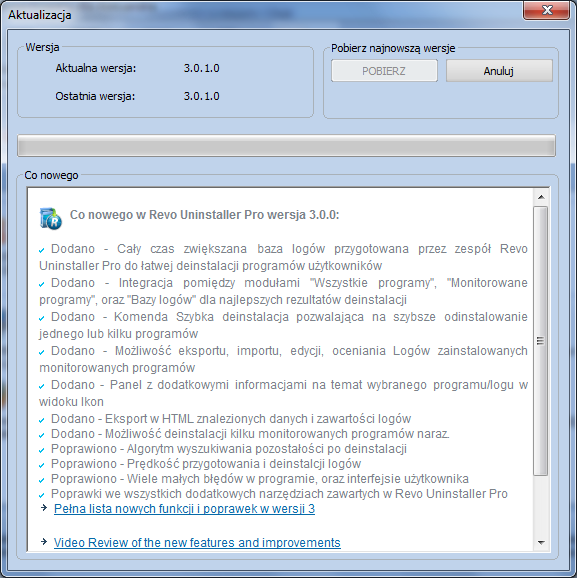Click checkmark beside Możliwość eksportu, importu

click(42, 352)
